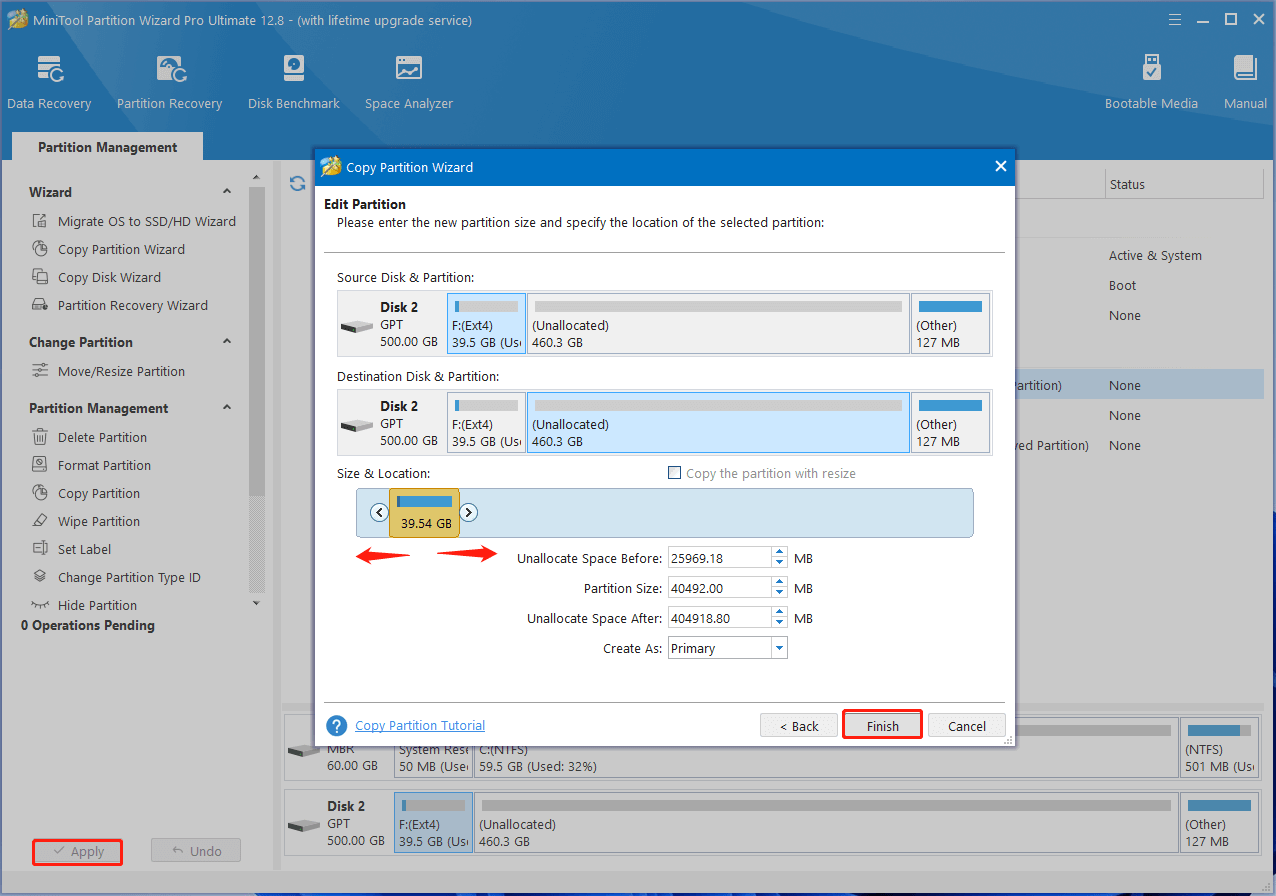Increase Unallocate Space After value
The image size is (1276, 896).
pos(780,613)
